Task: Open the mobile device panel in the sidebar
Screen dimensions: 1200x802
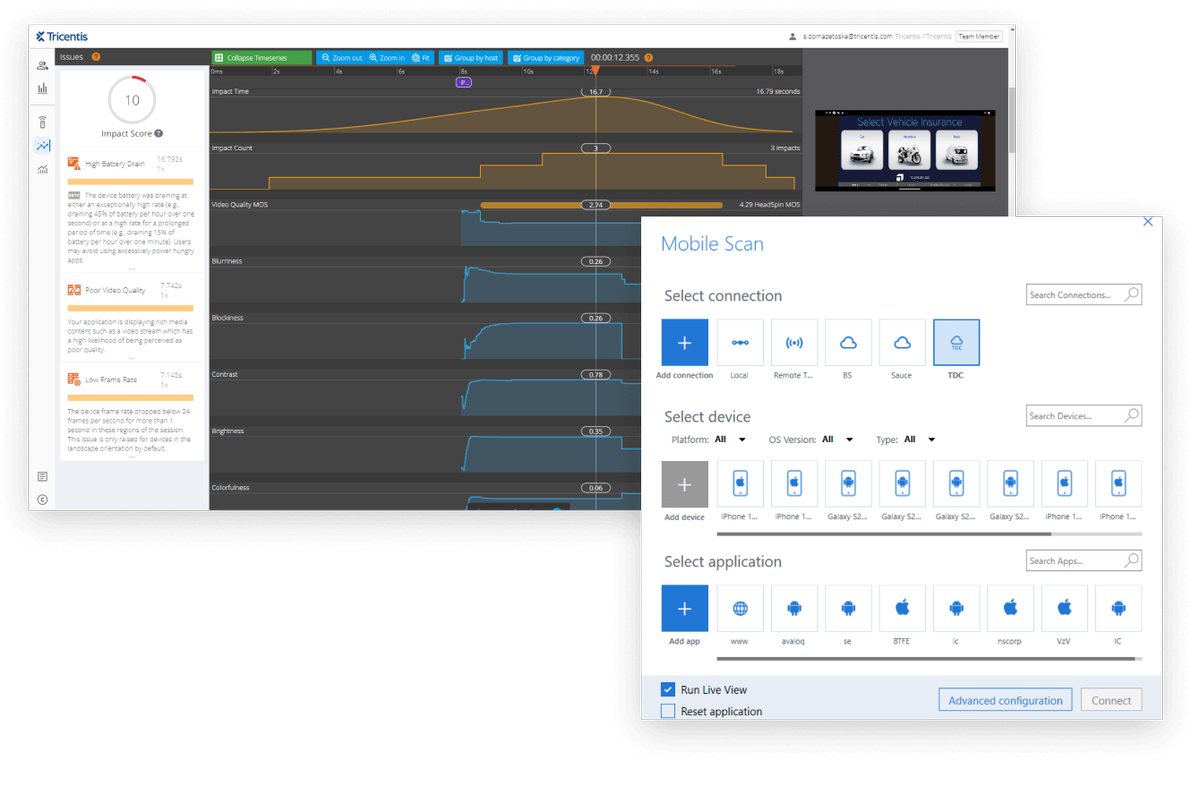Action: coord(42,121)
